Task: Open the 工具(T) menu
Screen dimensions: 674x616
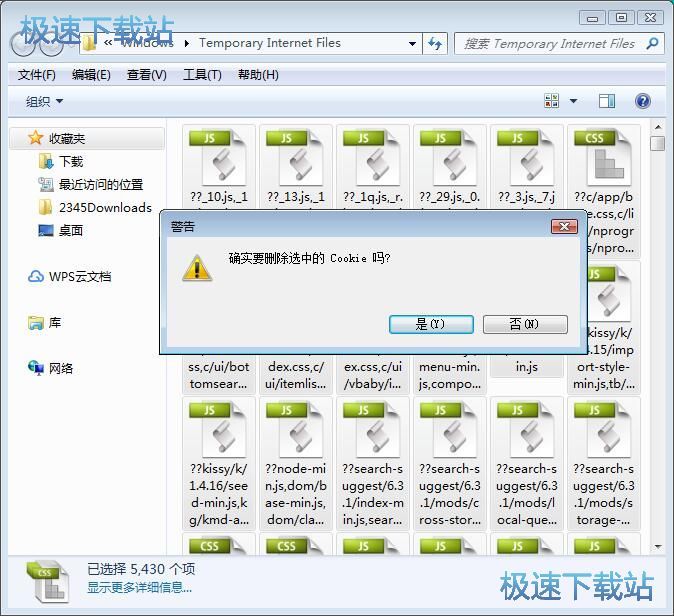Action: pos(202,75)
